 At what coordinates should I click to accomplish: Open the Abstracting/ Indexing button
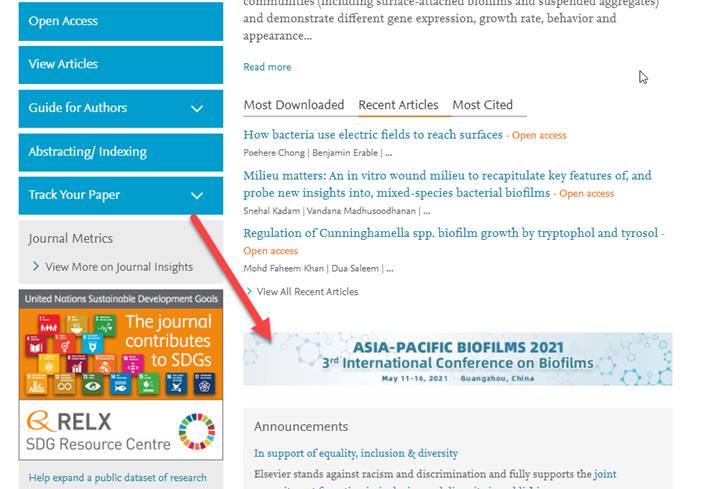120,152
